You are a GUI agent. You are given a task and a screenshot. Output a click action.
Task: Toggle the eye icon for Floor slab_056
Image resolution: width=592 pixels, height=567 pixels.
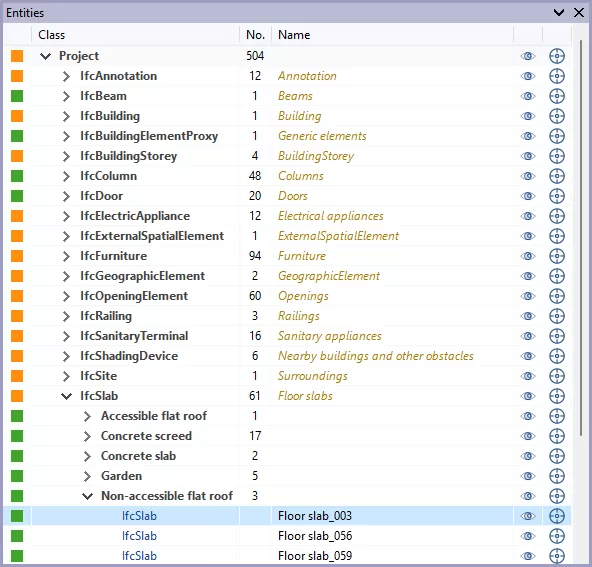(528, 536)
